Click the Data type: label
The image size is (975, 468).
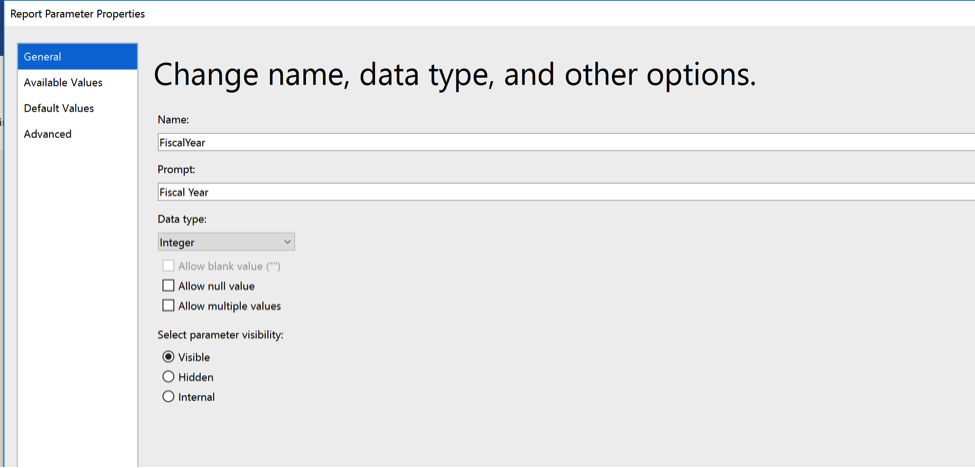click(x=181, y=219)
